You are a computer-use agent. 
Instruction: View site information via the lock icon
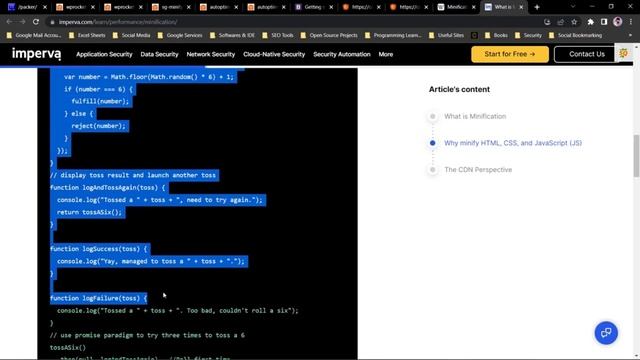52,22
